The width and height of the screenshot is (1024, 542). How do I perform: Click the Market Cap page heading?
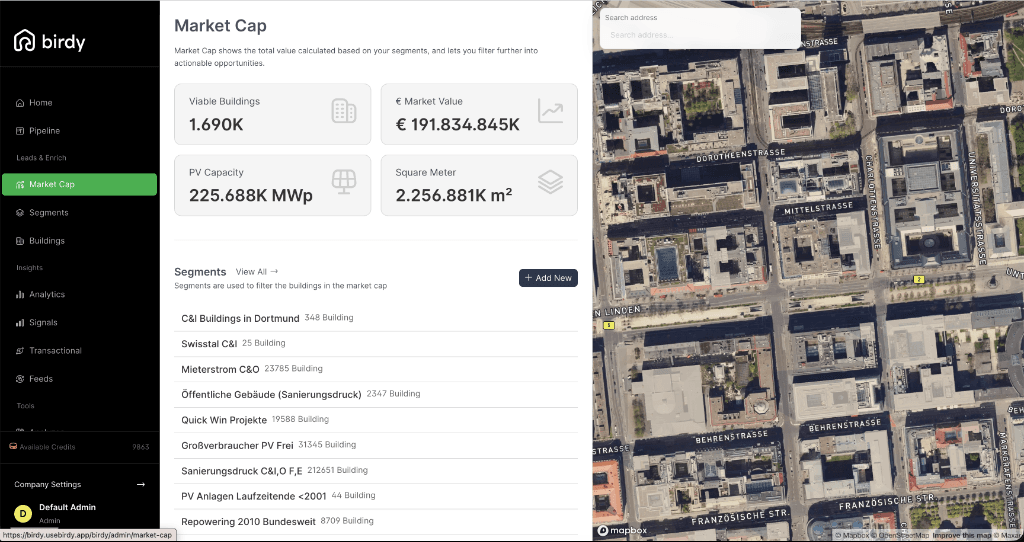point(220,26)
